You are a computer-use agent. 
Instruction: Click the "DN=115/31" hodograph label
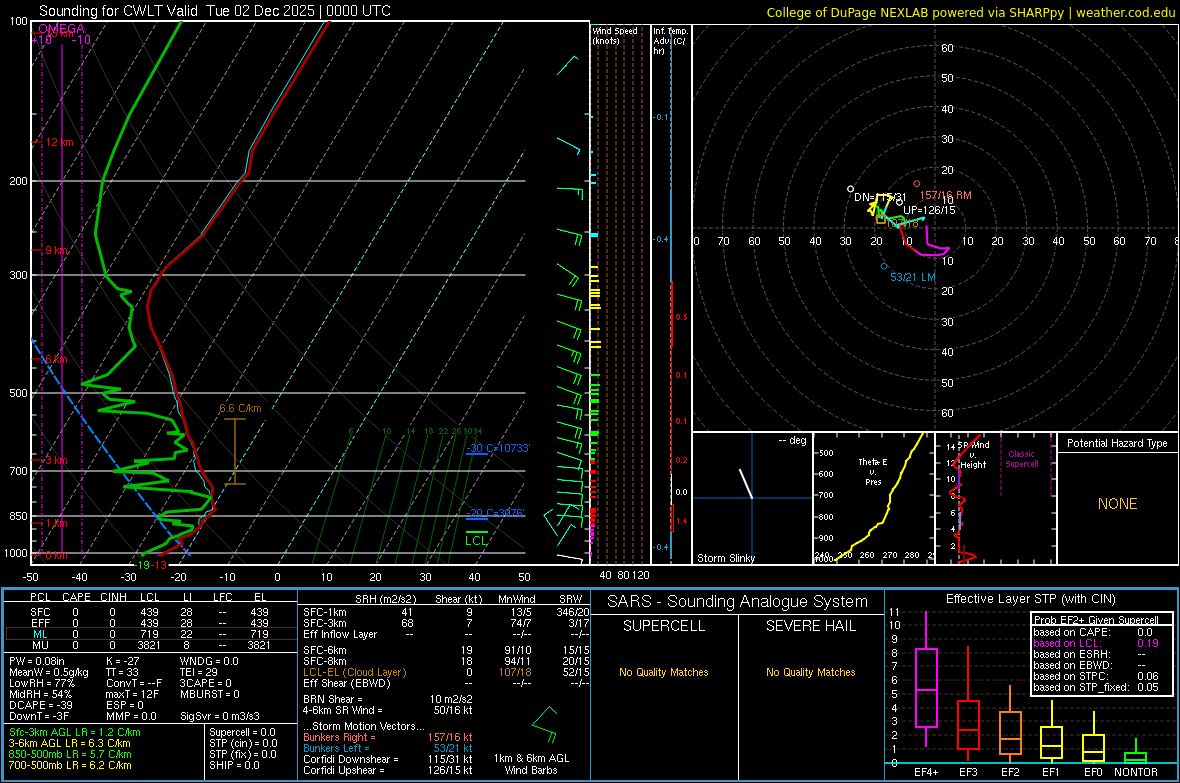coord(880,197)
